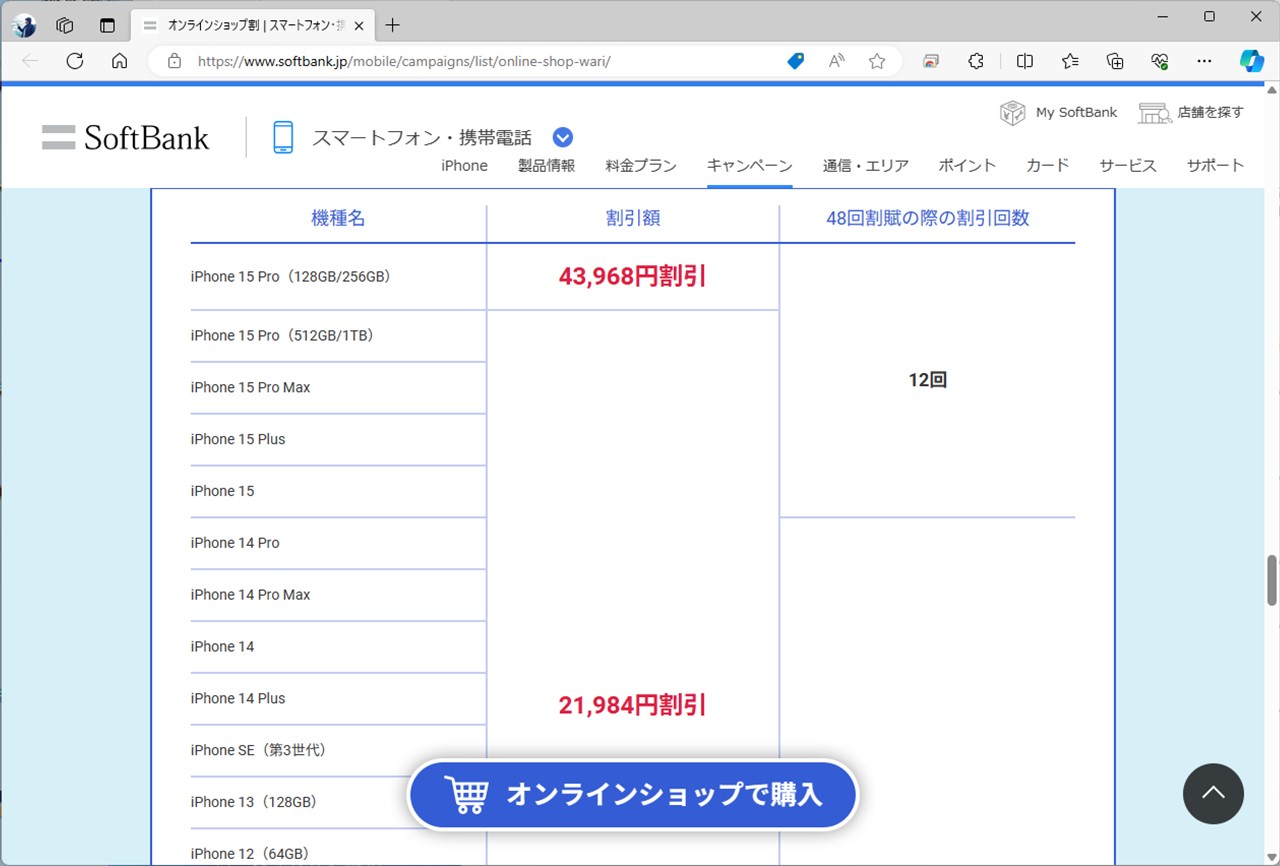Click iPhone 15 Pro（512GB/1TB） row
Viewport: 1280px width, 866px height.
(338, 336)
